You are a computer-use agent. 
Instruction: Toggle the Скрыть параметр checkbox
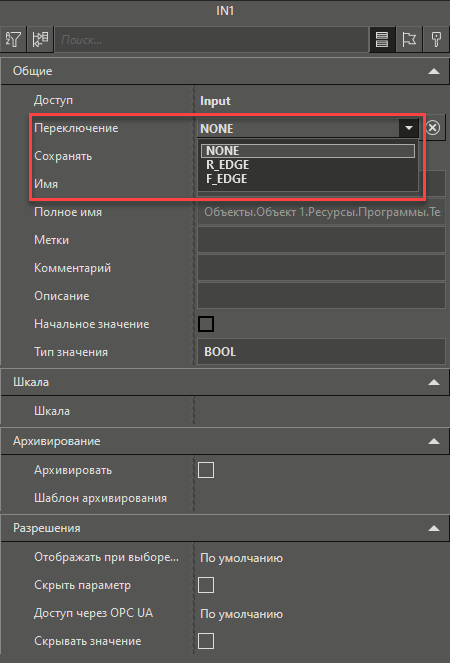pyautogui.click(x=206, y=586)
